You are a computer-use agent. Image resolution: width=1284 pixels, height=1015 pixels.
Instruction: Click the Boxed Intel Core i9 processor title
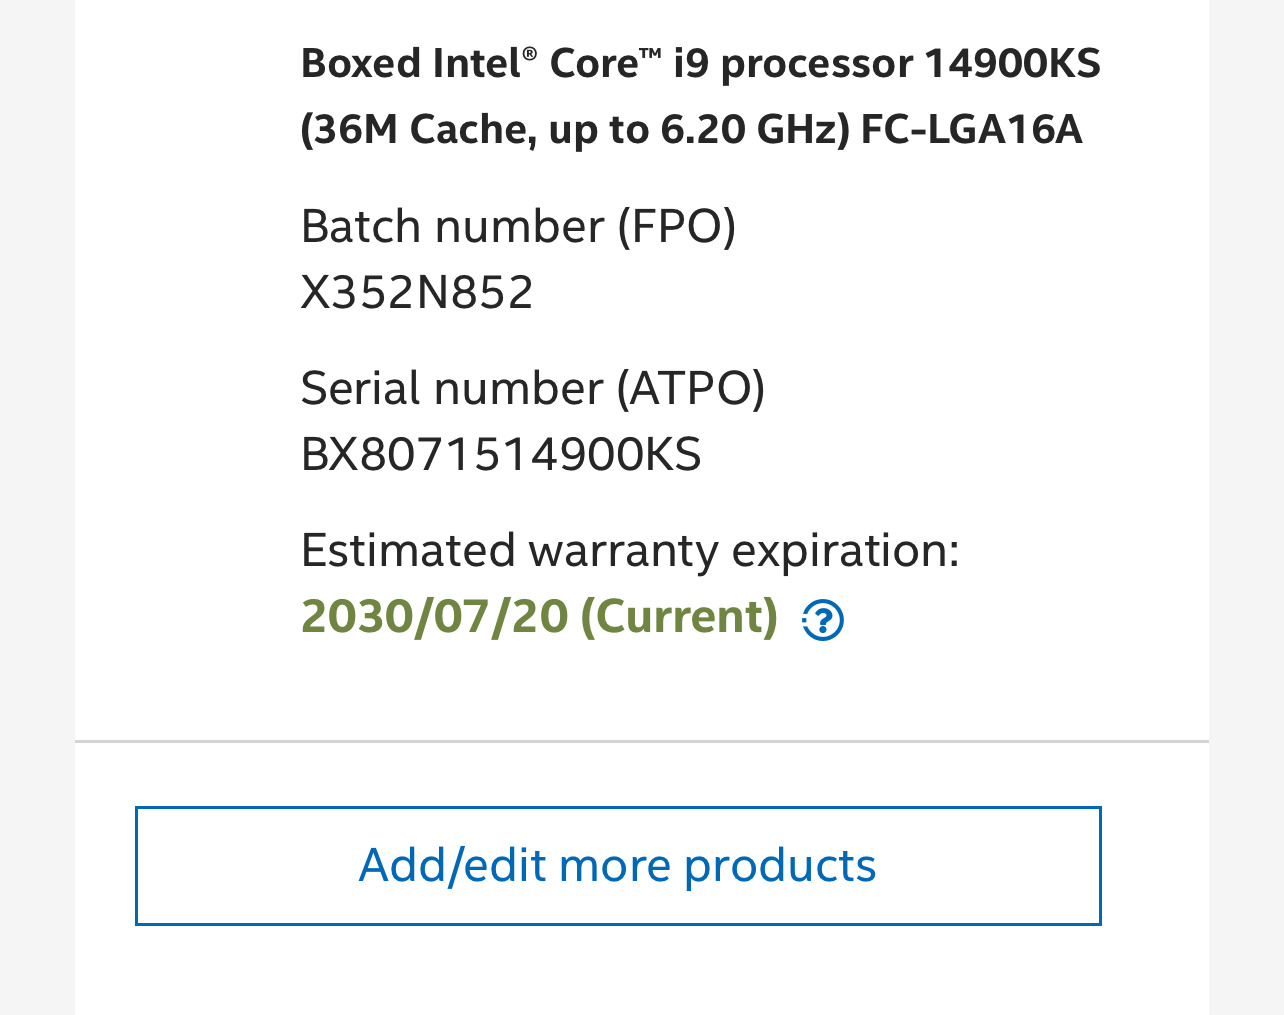[700, 96]
